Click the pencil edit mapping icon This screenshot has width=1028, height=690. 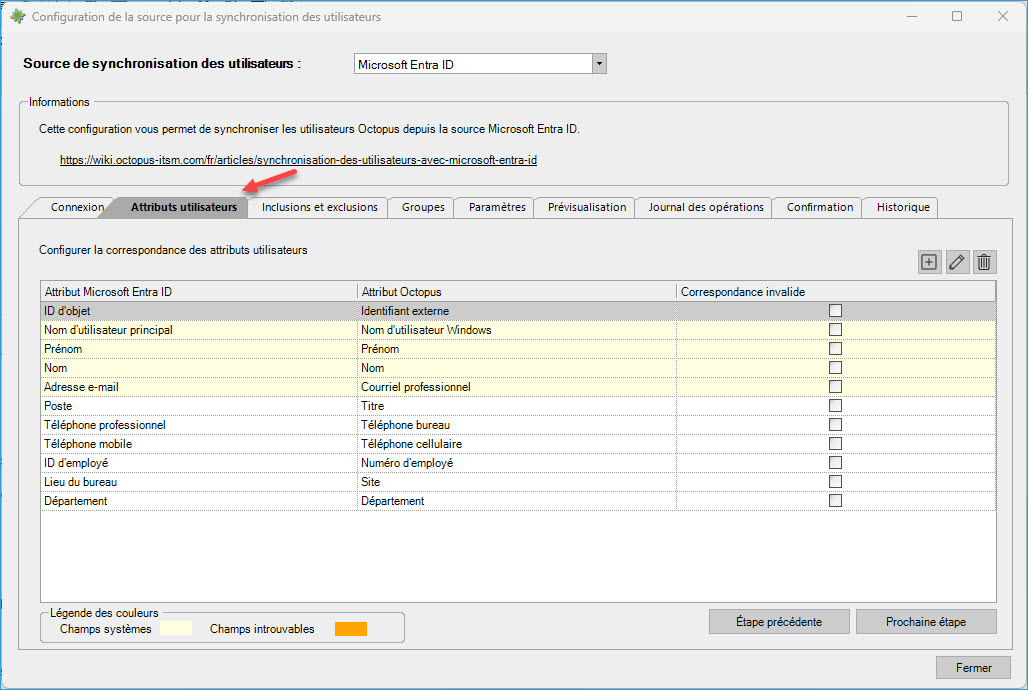[957, 262]
